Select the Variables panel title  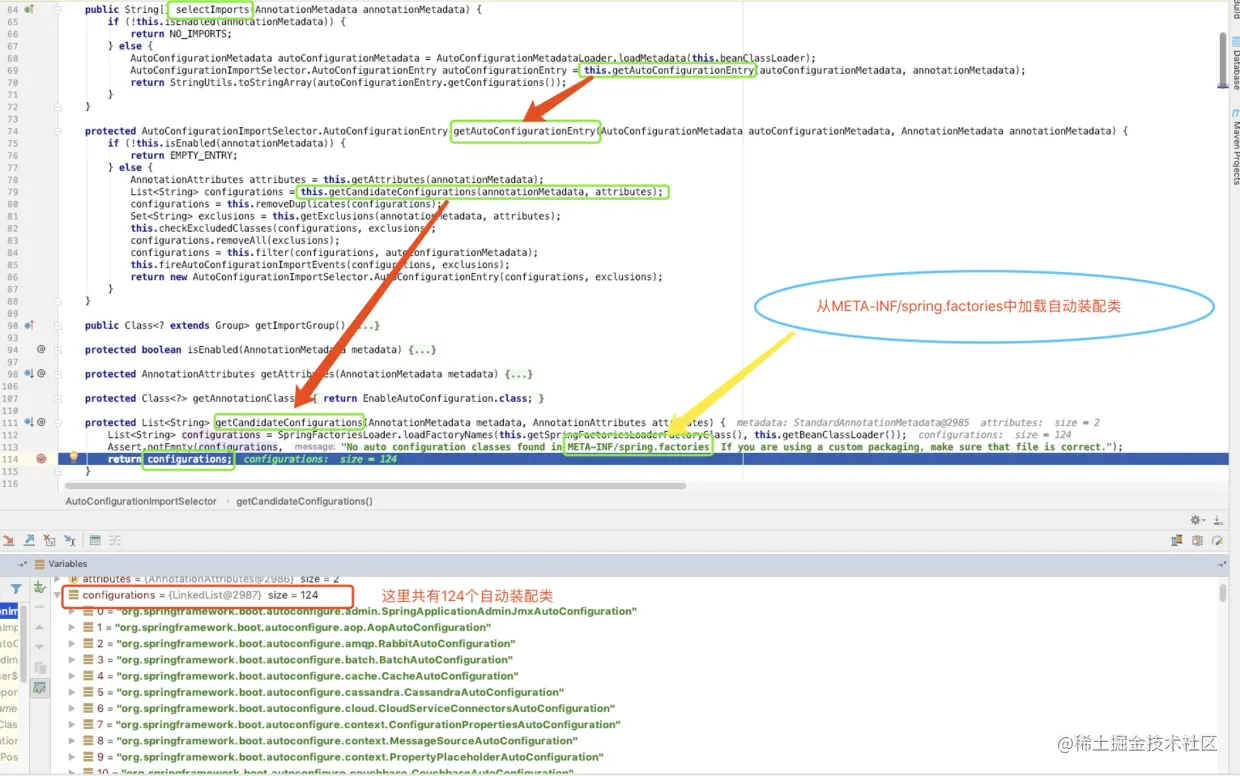[68, 564]
